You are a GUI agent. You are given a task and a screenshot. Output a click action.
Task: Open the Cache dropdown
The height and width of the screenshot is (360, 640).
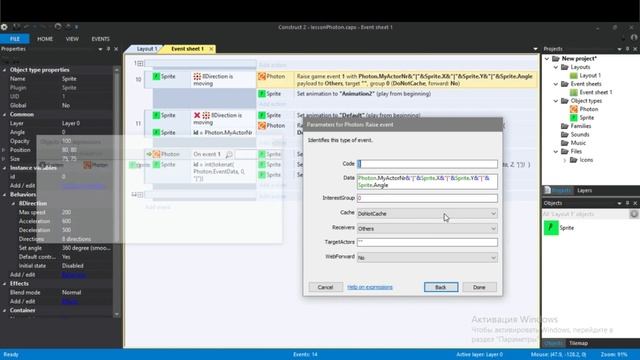[427, 213]
